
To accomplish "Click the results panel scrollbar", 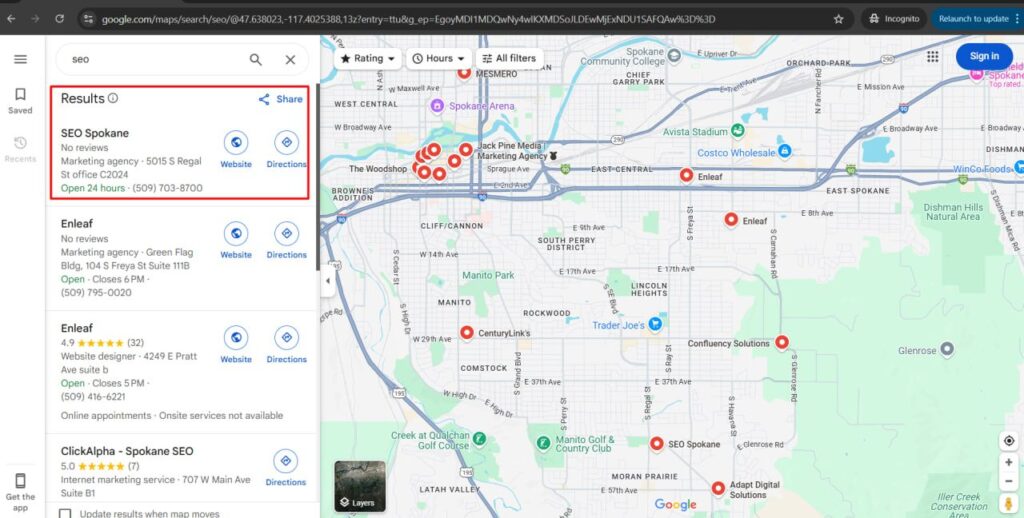I will 317,176.
